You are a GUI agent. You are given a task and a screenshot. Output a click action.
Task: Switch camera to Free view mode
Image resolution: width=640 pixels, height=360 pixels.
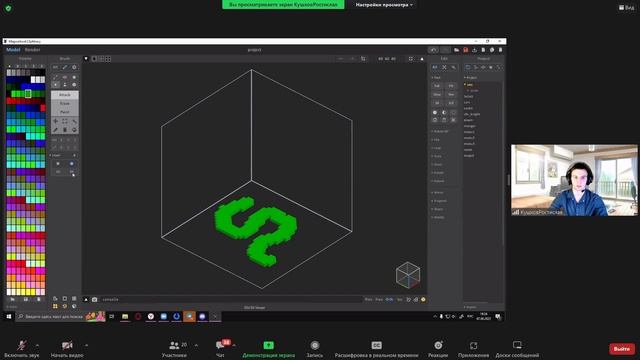pyautogui.click(x=379, y=299)
